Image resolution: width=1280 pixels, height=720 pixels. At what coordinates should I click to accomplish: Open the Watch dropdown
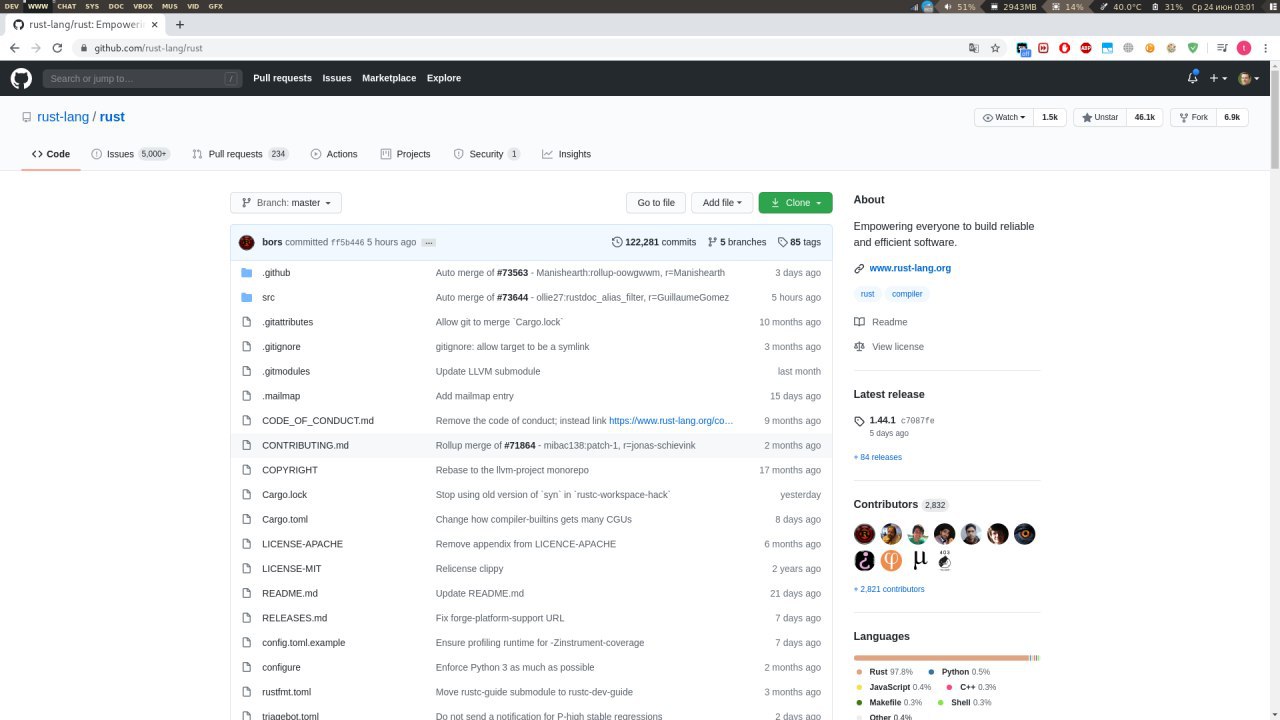coord(1004,117)
